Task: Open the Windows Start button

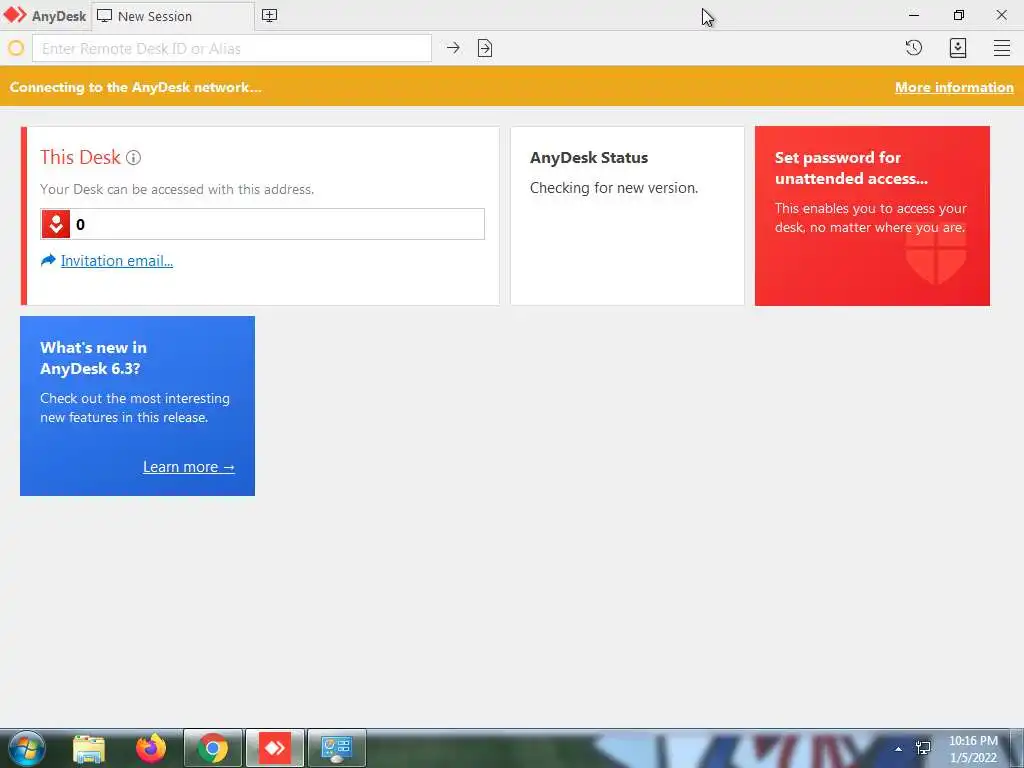Action: pos(27,748)
